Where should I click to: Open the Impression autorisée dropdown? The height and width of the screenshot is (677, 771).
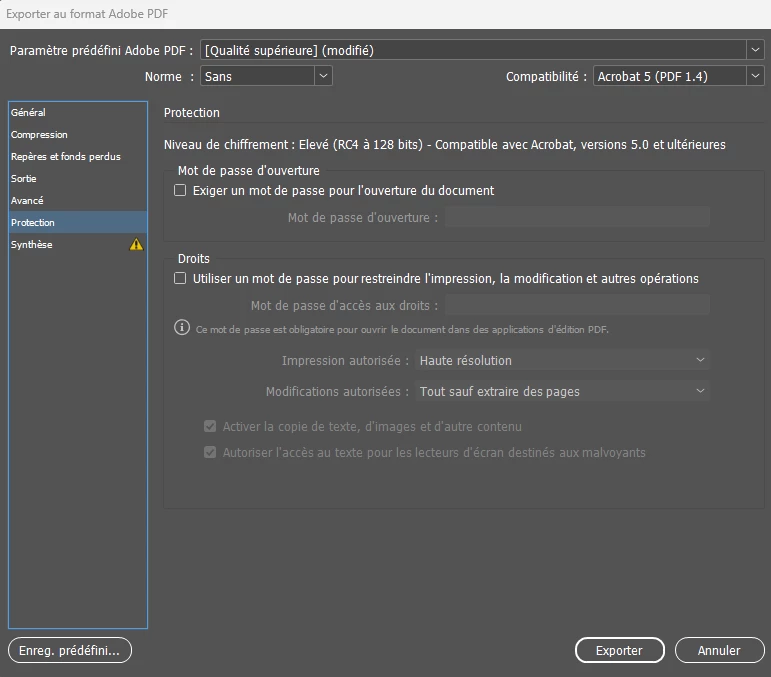[562, 360]
